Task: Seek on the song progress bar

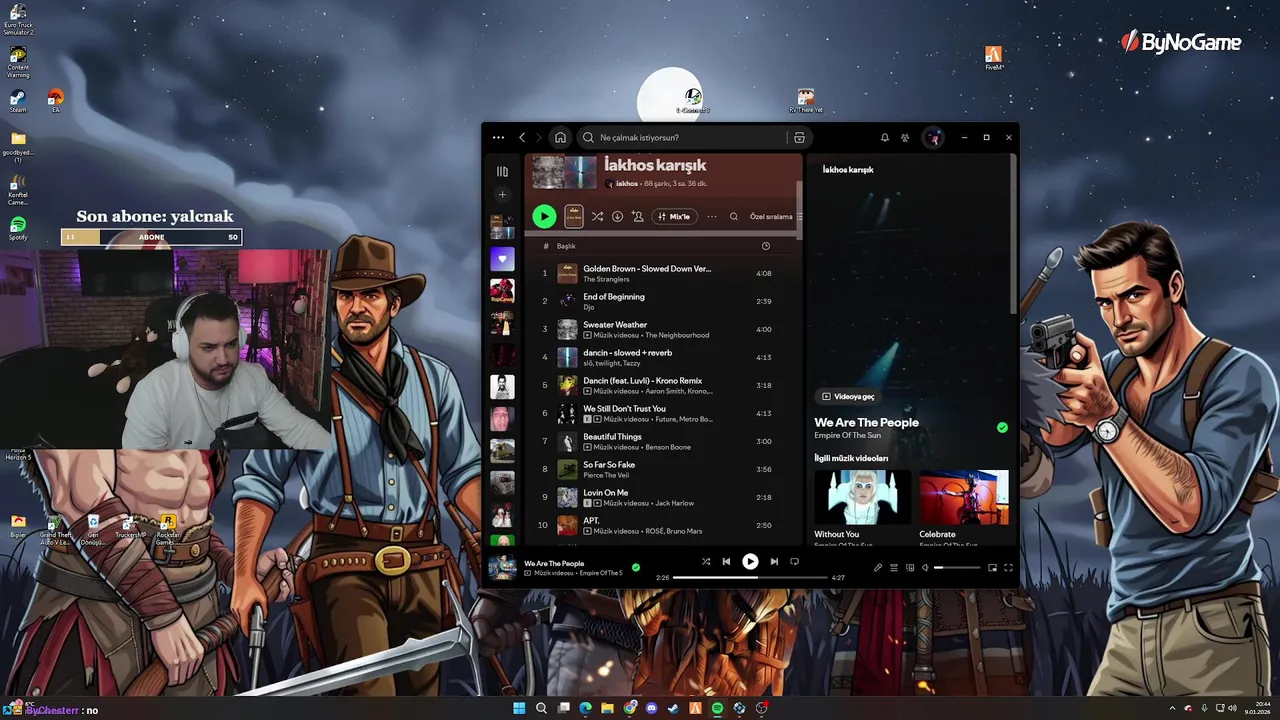Action: pos(750,577)
